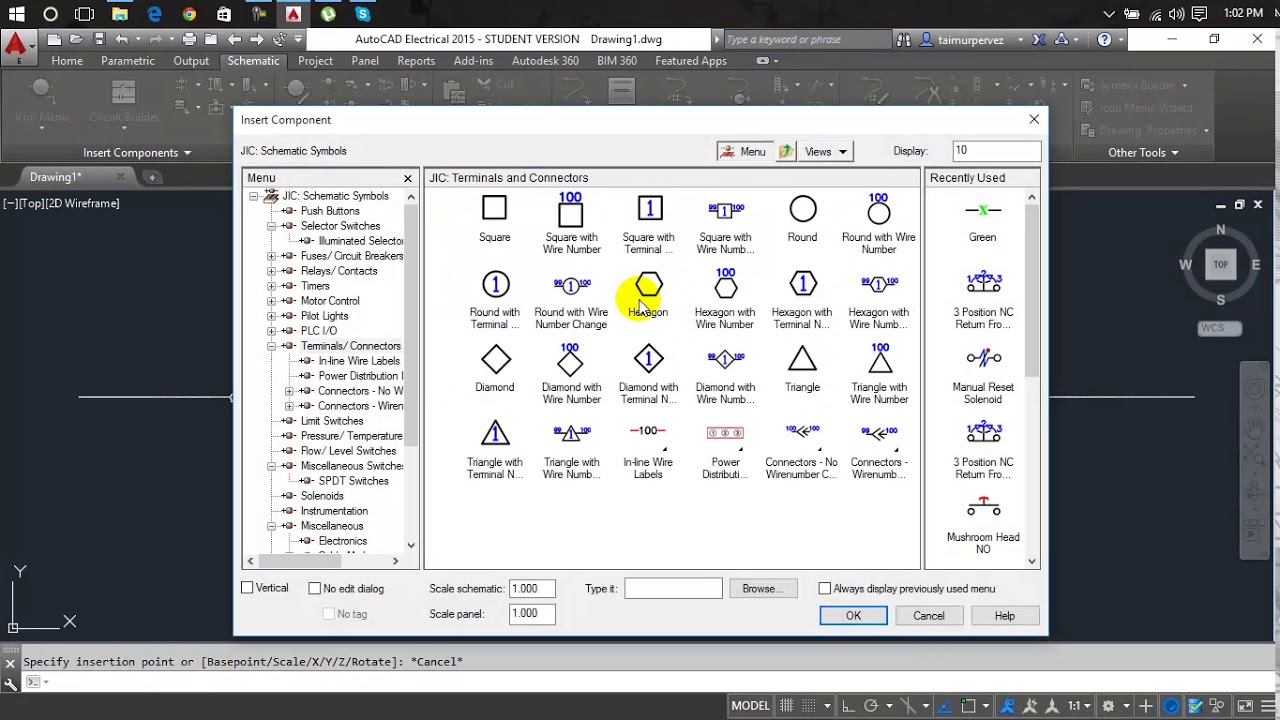Screen dimensions: 1280x720
Task: Open the Views dropdown
Action: pos(826,152)
